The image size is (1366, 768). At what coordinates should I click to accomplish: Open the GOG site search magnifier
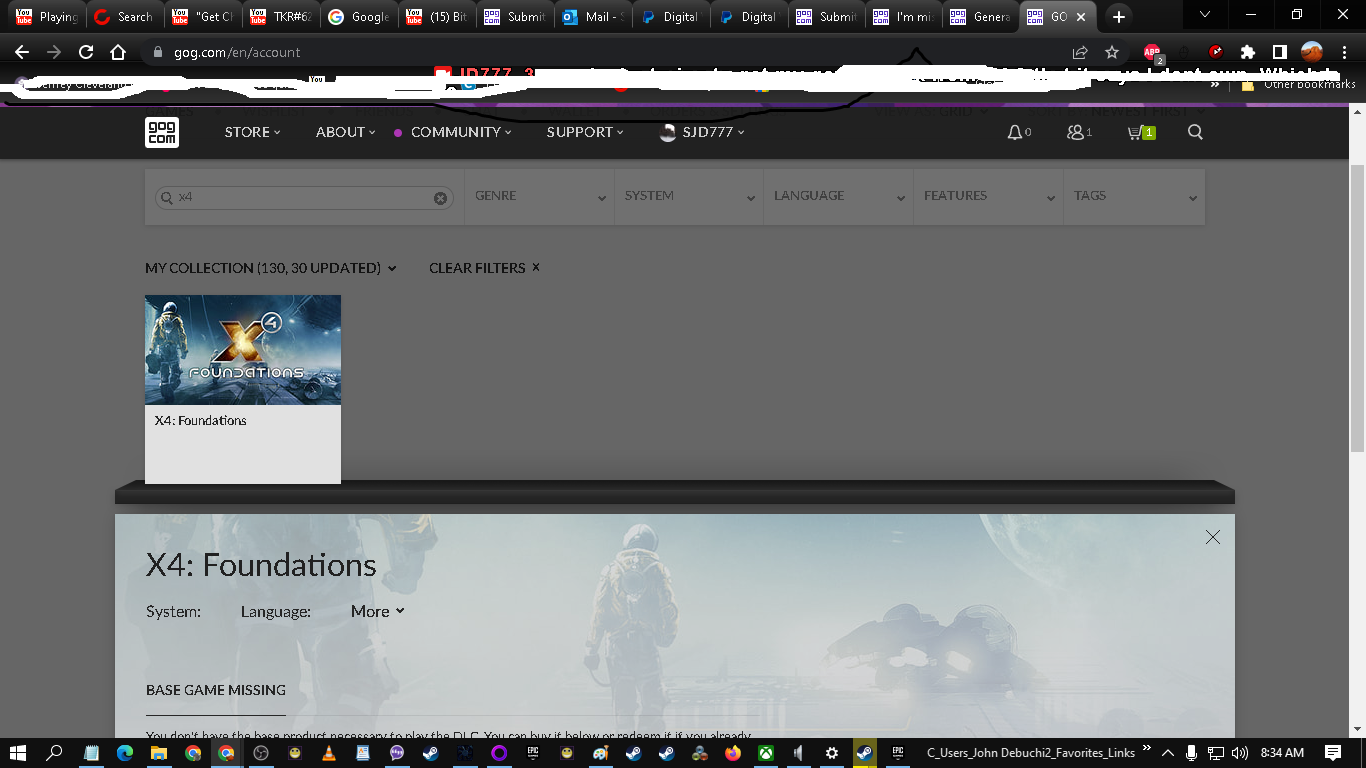(1195, 132)
